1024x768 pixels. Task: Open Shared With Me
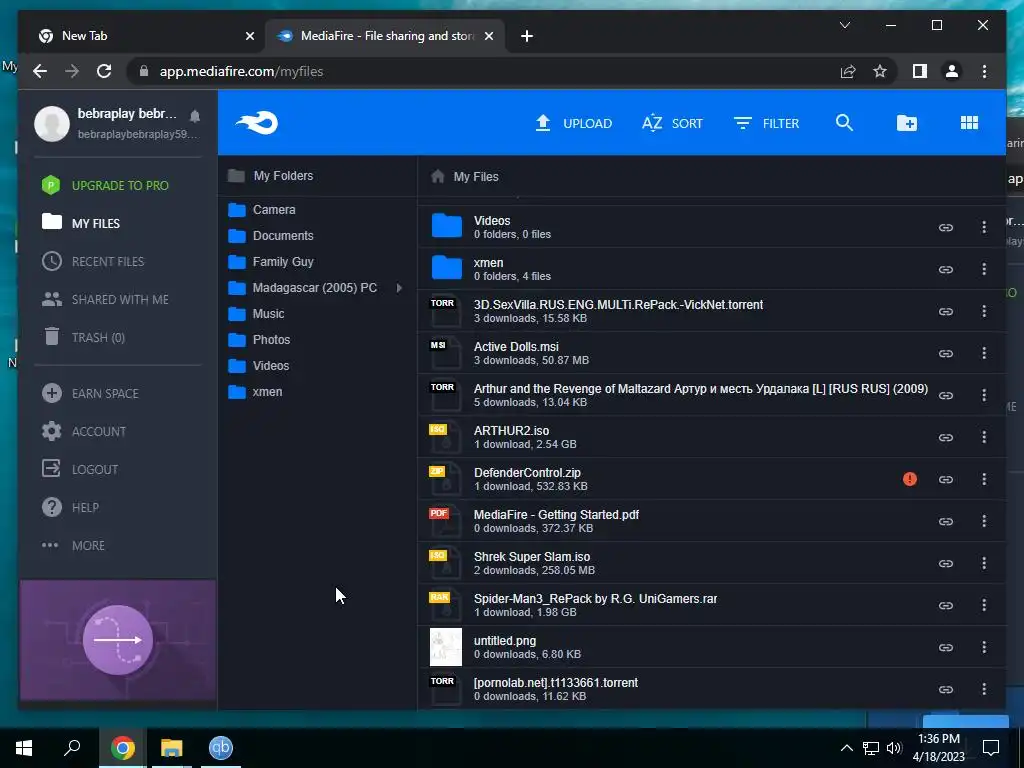[x=105, y=299]
